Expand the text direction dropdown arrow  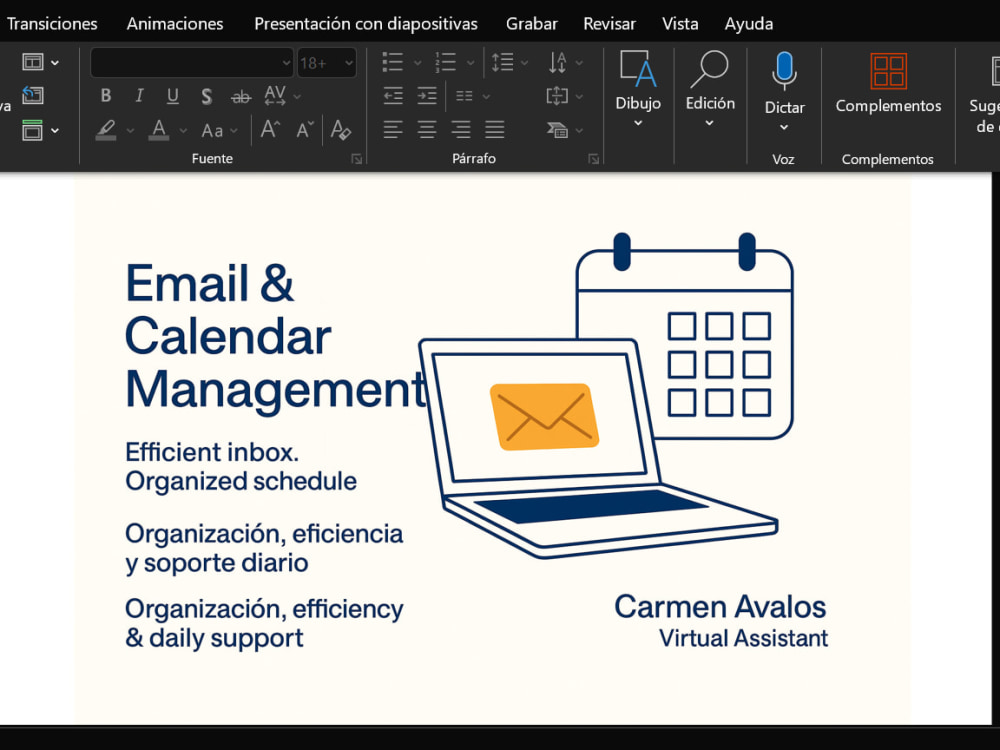click(579, 62)
